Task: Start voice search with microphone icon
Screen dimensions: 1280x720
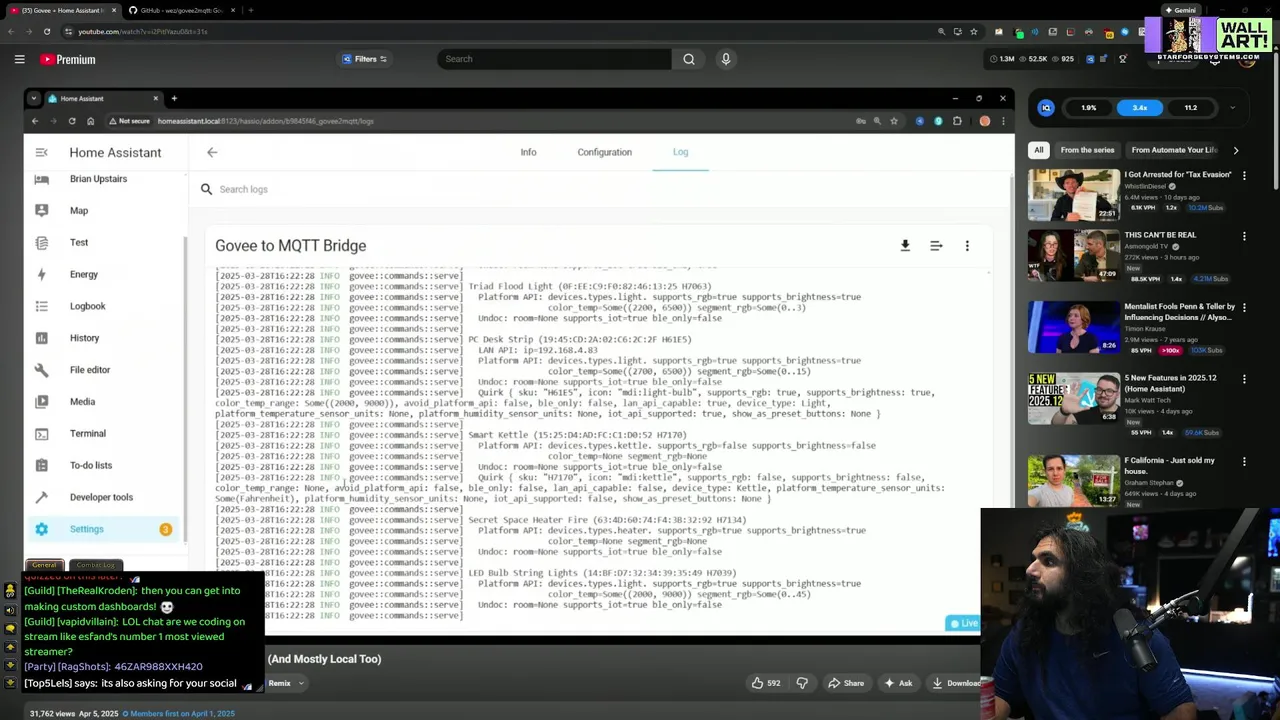Action: tap(726, 59)
